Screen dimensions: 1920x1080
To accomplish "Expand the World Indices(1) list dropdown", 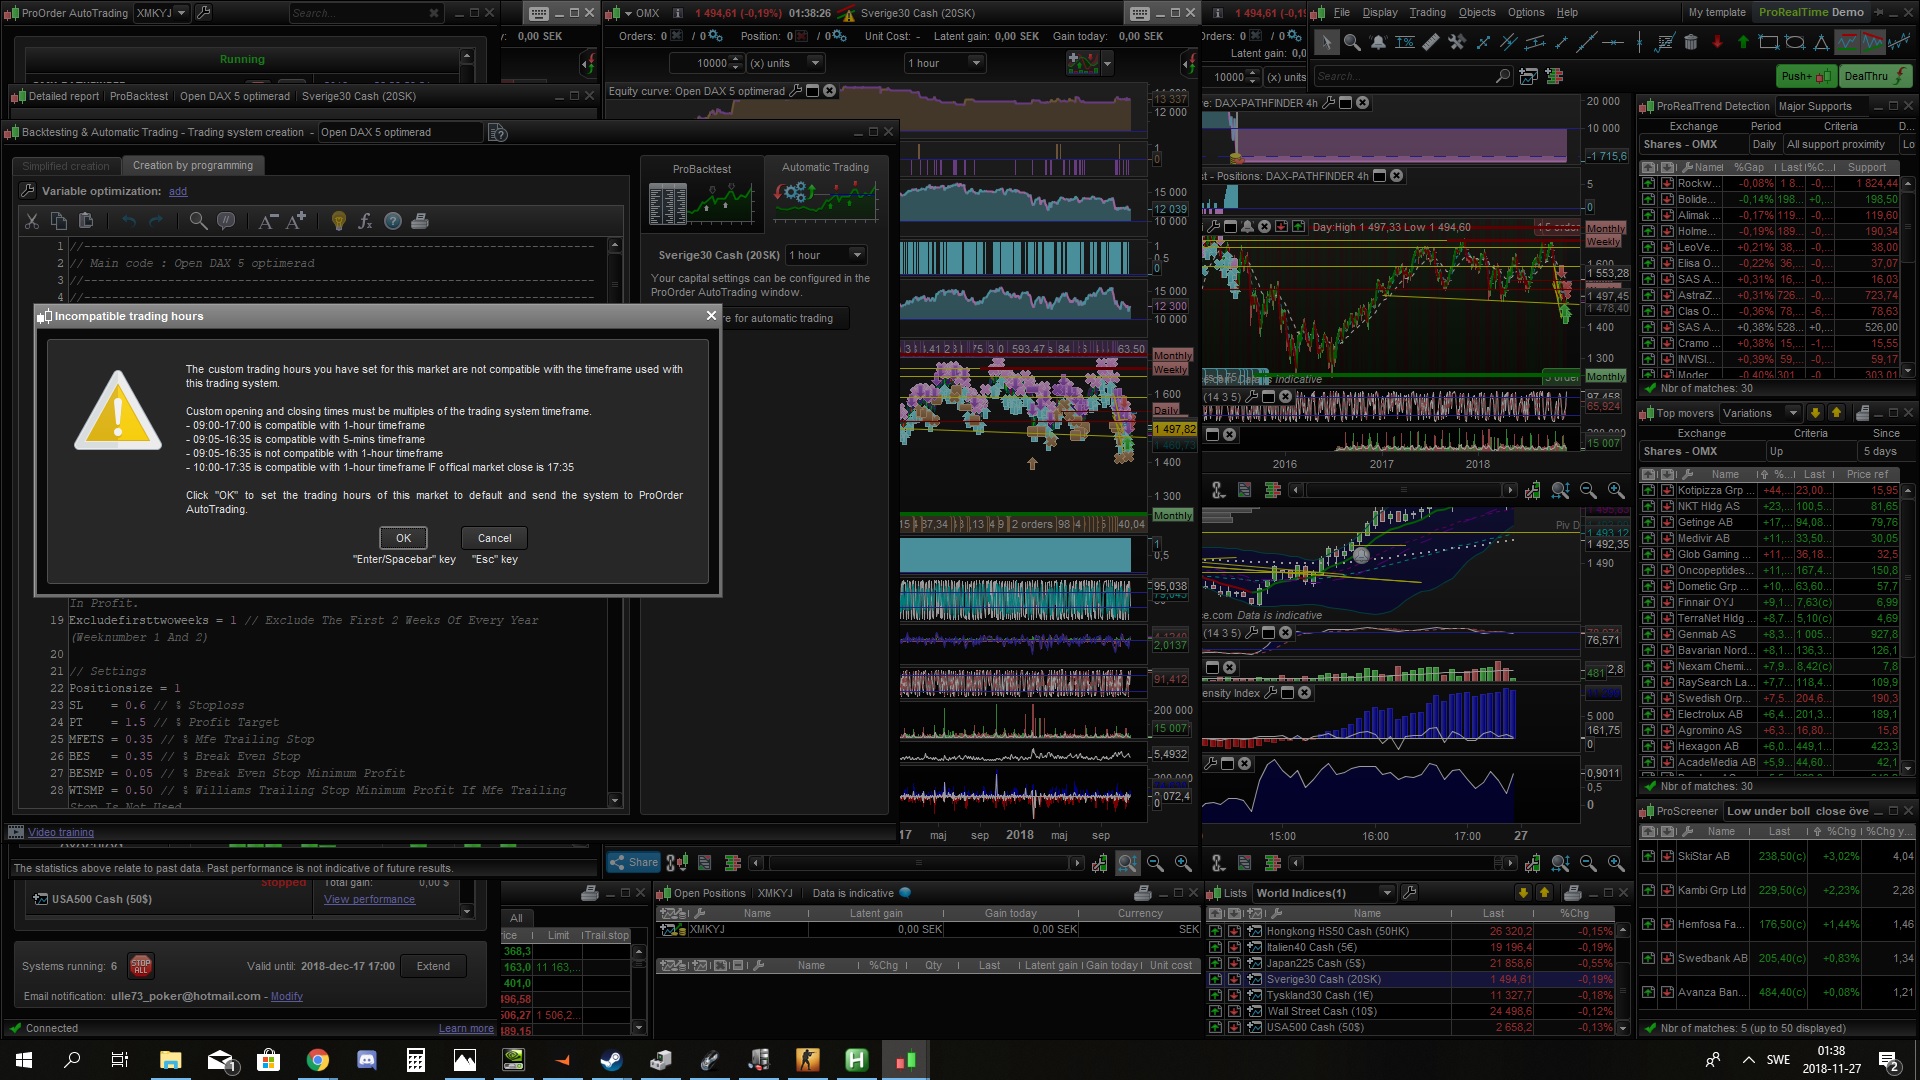I will (x=1386, y=893).
